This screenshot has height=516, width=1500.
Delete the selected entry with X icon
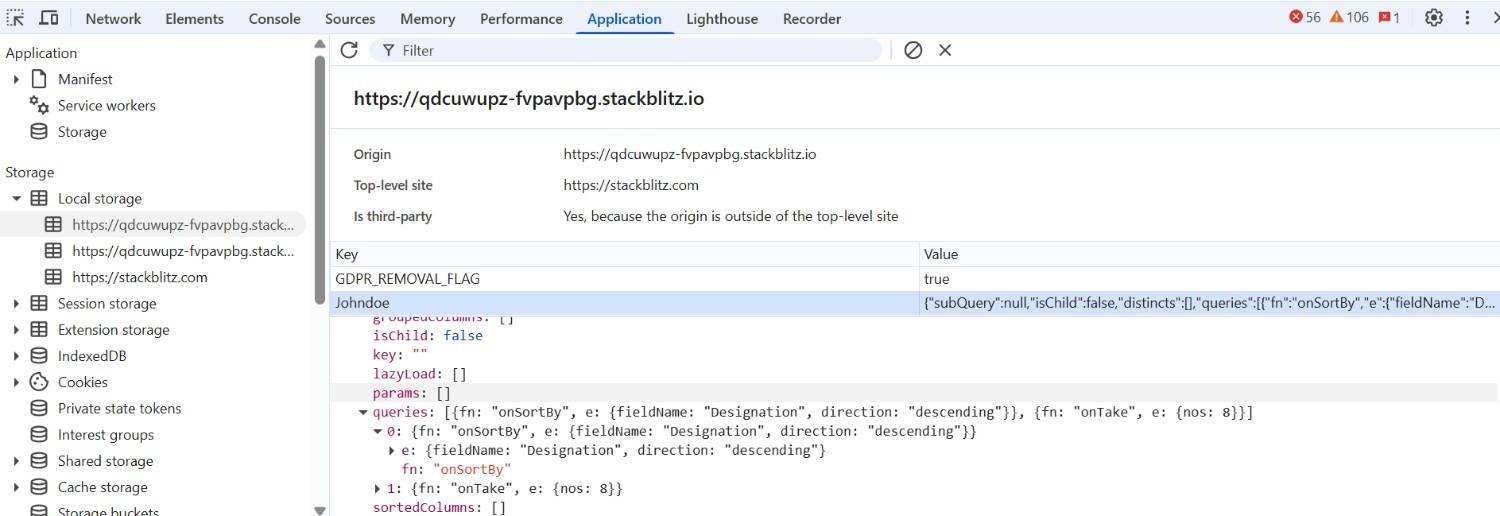coord(945,50)
